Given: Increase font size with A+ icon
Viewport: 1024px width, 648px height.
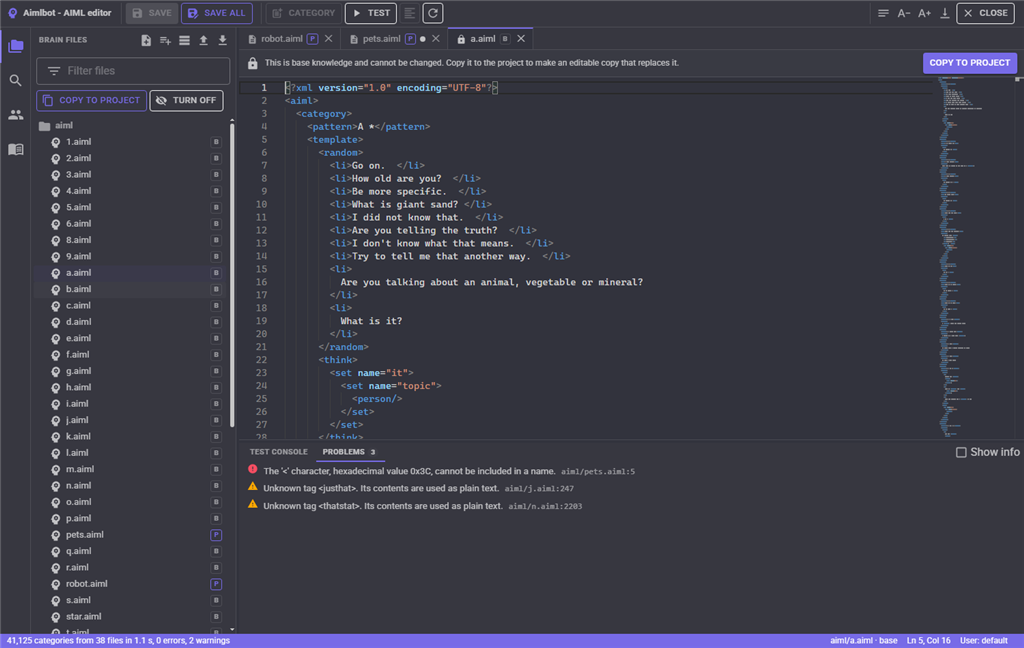Looking at the screenshot, I should 924,13.
